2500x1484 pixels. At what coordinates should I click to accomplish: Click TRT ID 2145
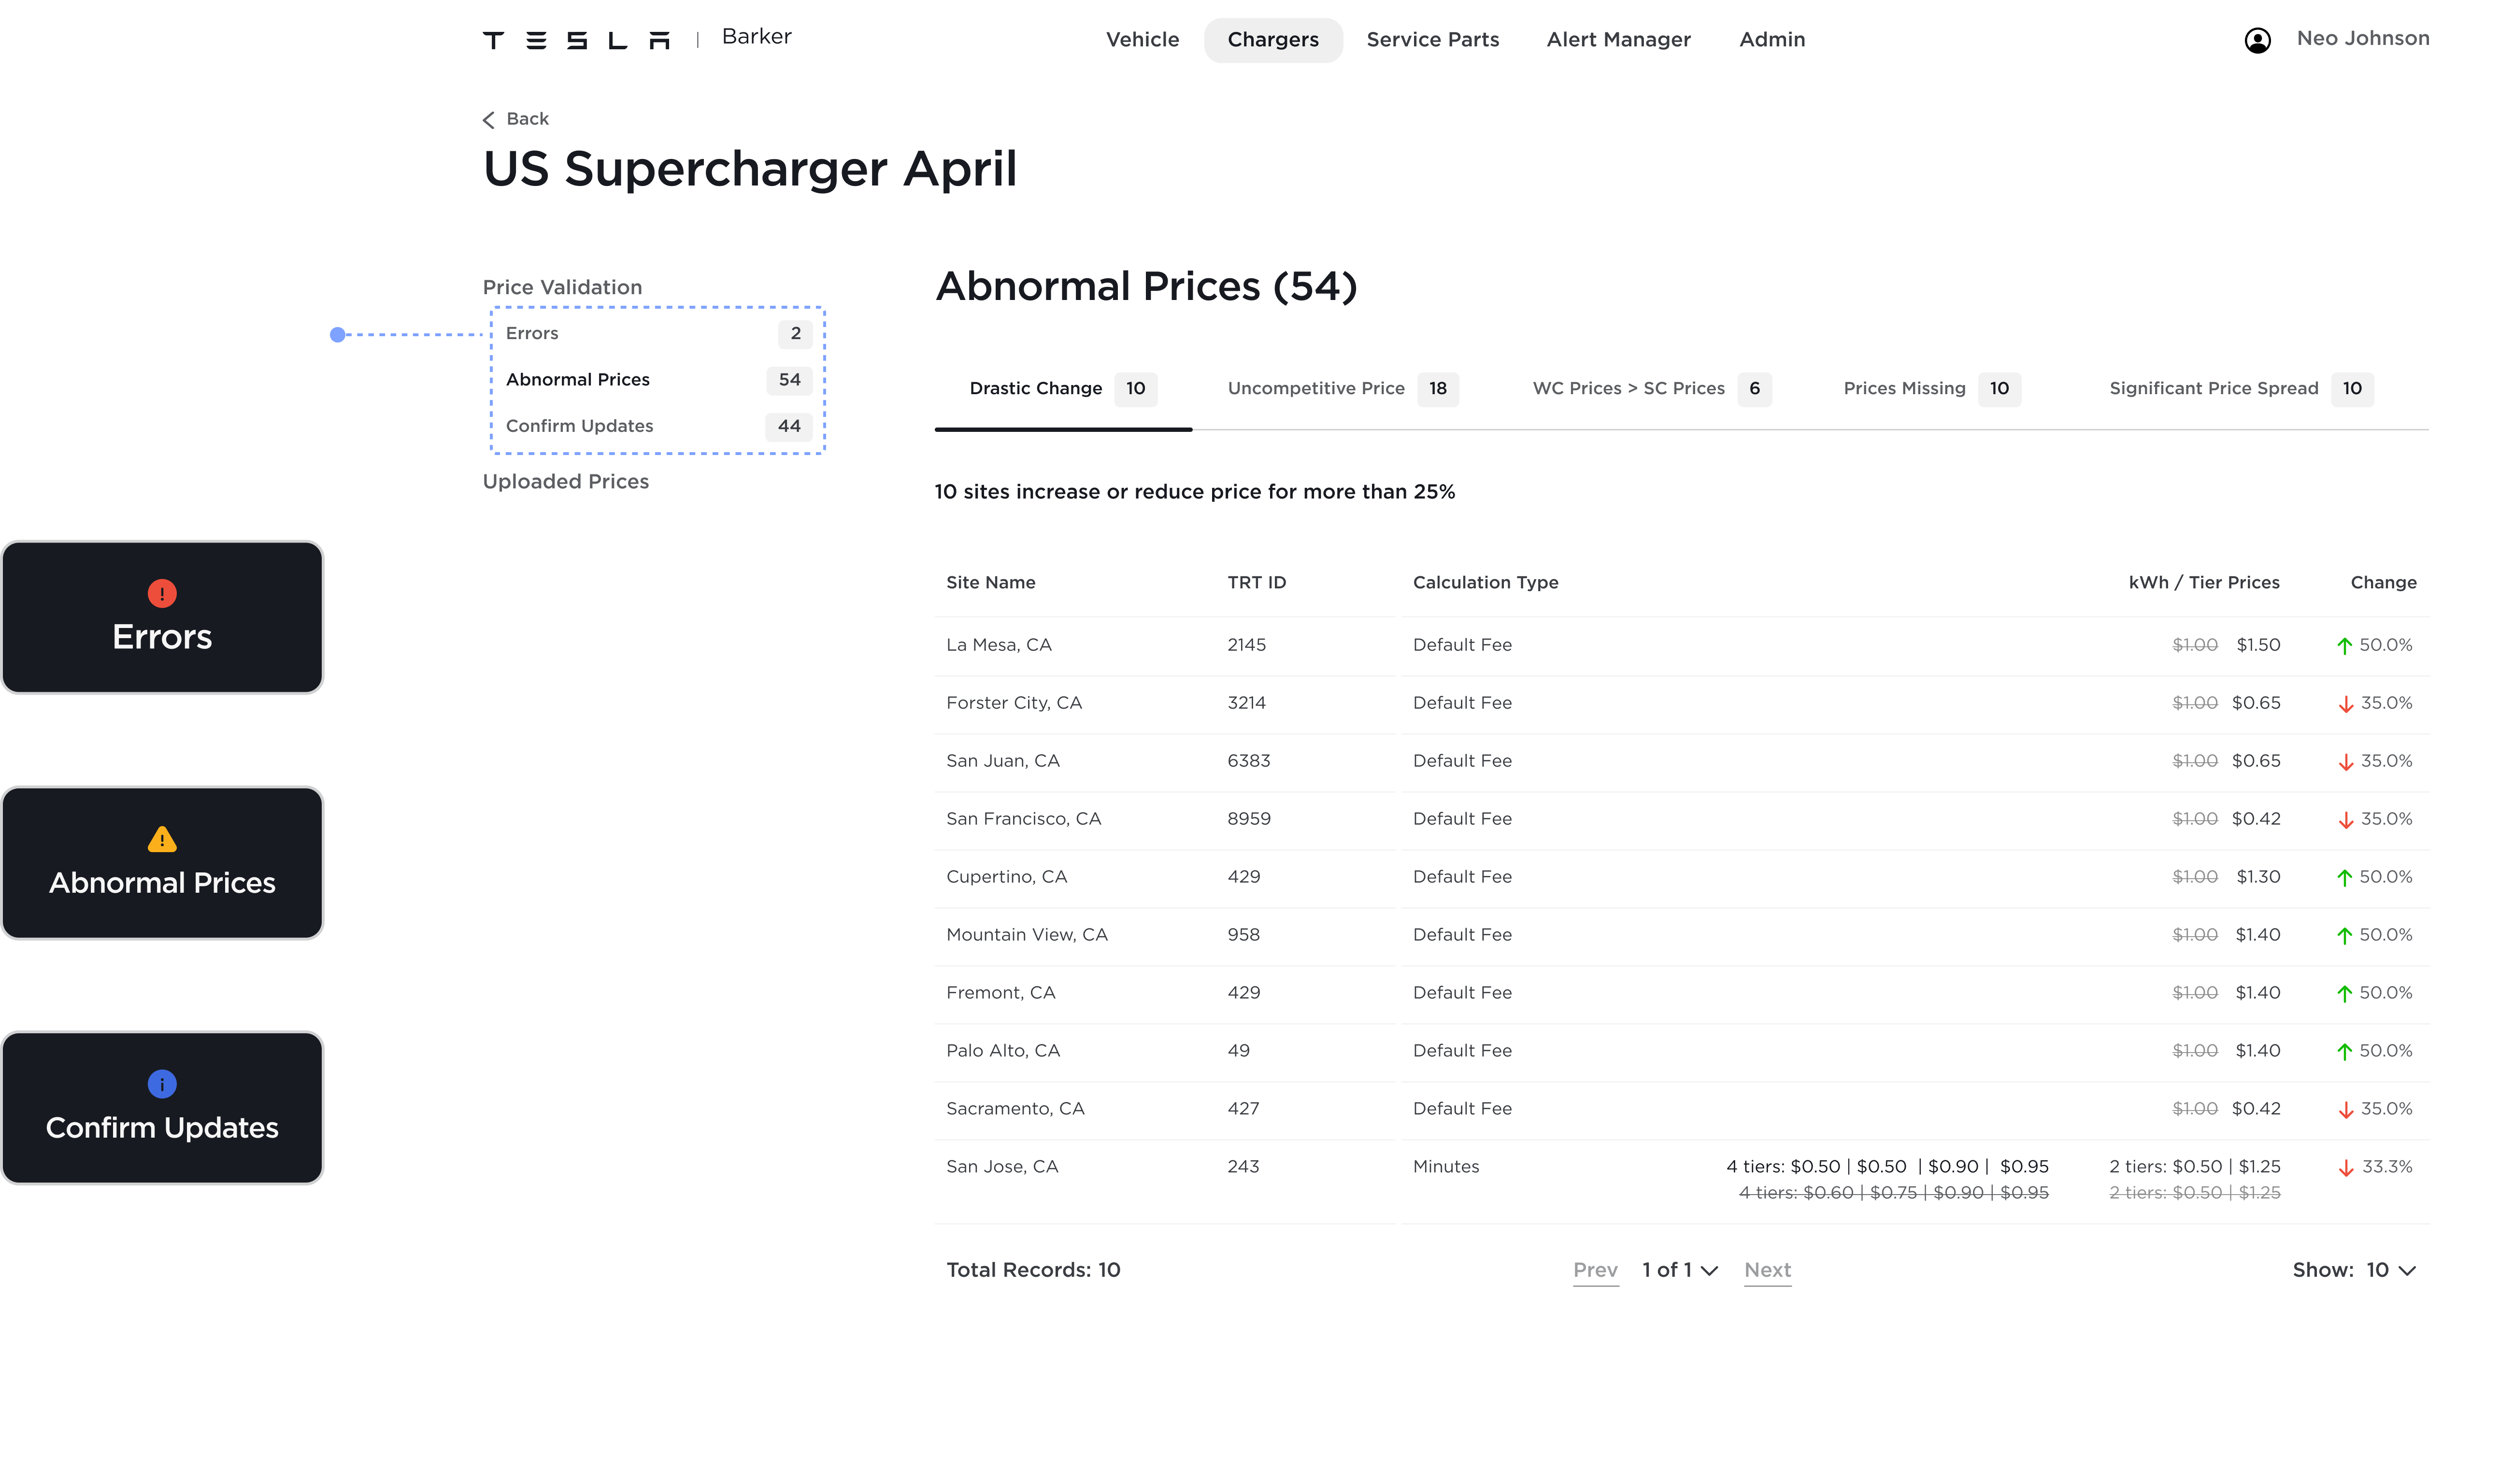(x=1246, y=646)
